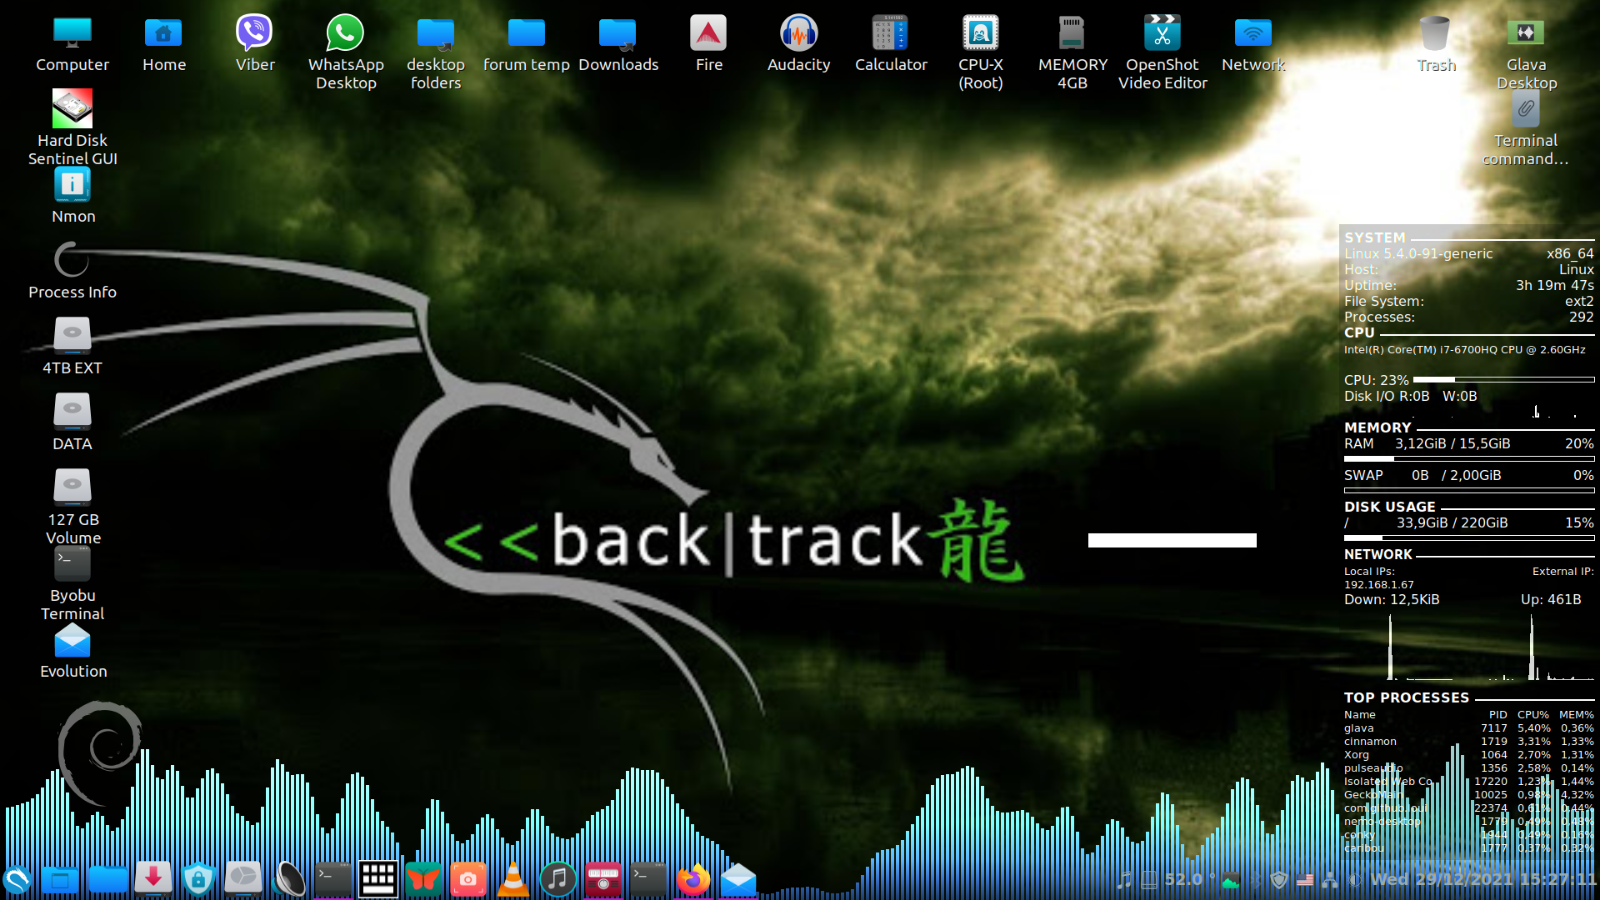The height and width of the screenshot is (900, 1600).
Task: Launch the screenshot camera tool in taskbar
Action: coord(468,879)
